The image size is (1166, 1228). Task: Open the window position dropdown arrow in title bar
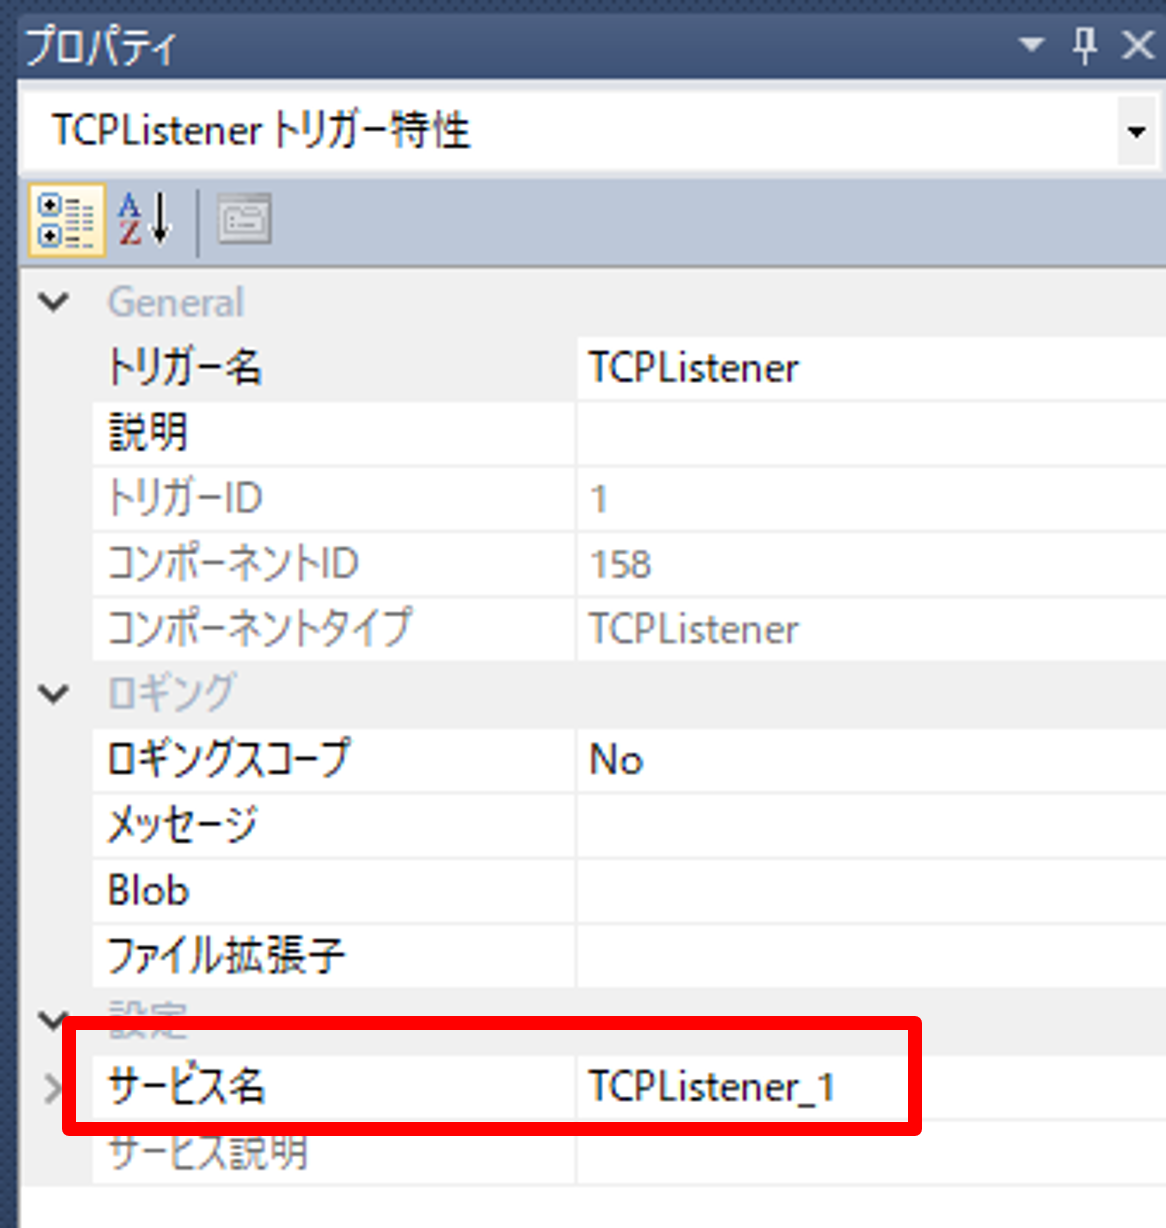pyautogui.click(x=1031, y=45)
